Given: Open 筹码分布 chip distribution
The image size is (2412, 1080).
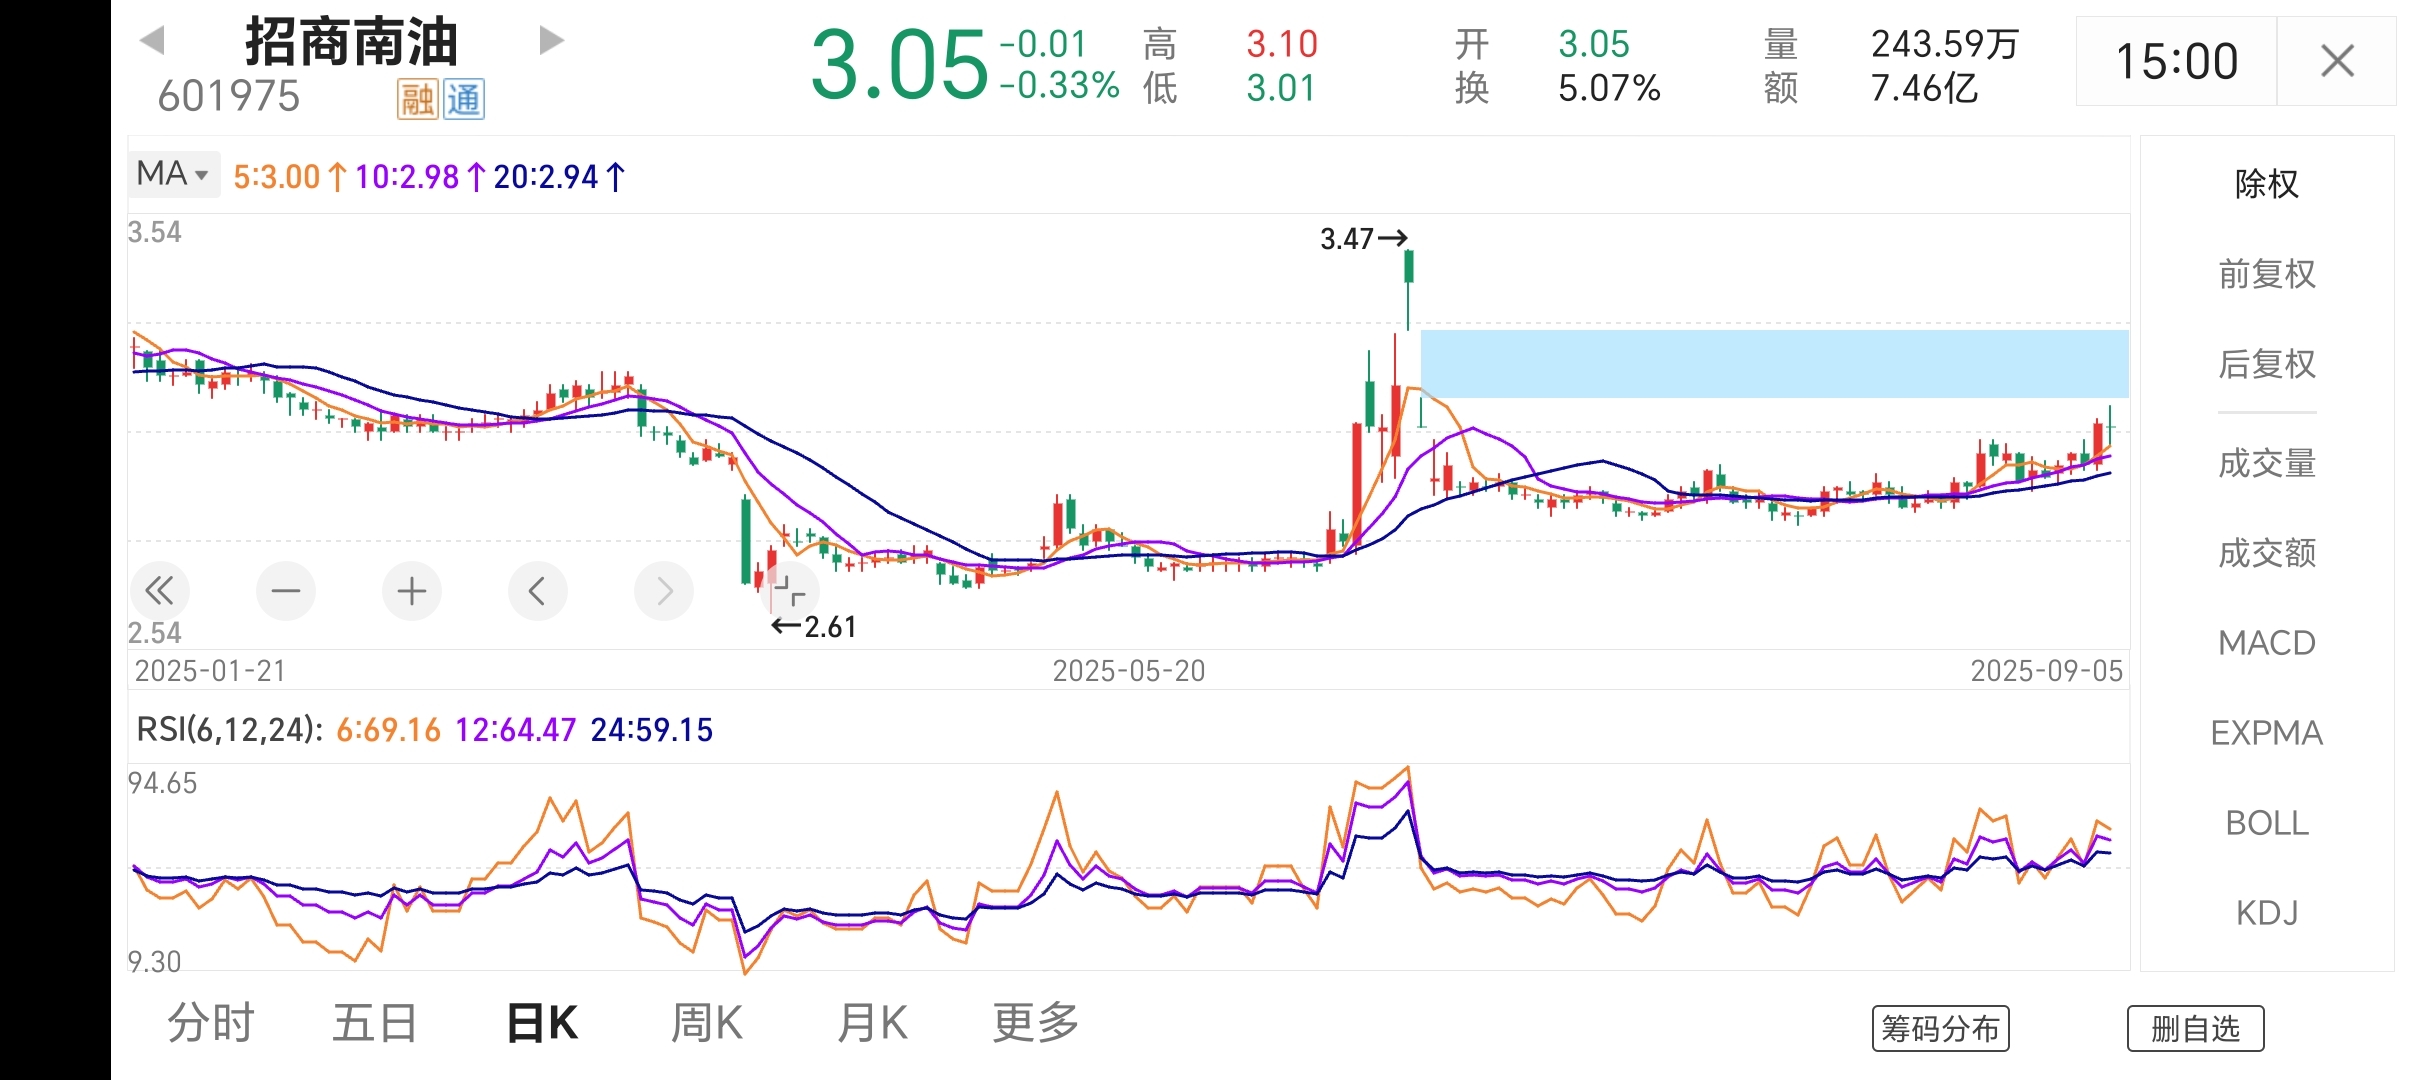Looking at the screenshot, I should (1940, 1028).
